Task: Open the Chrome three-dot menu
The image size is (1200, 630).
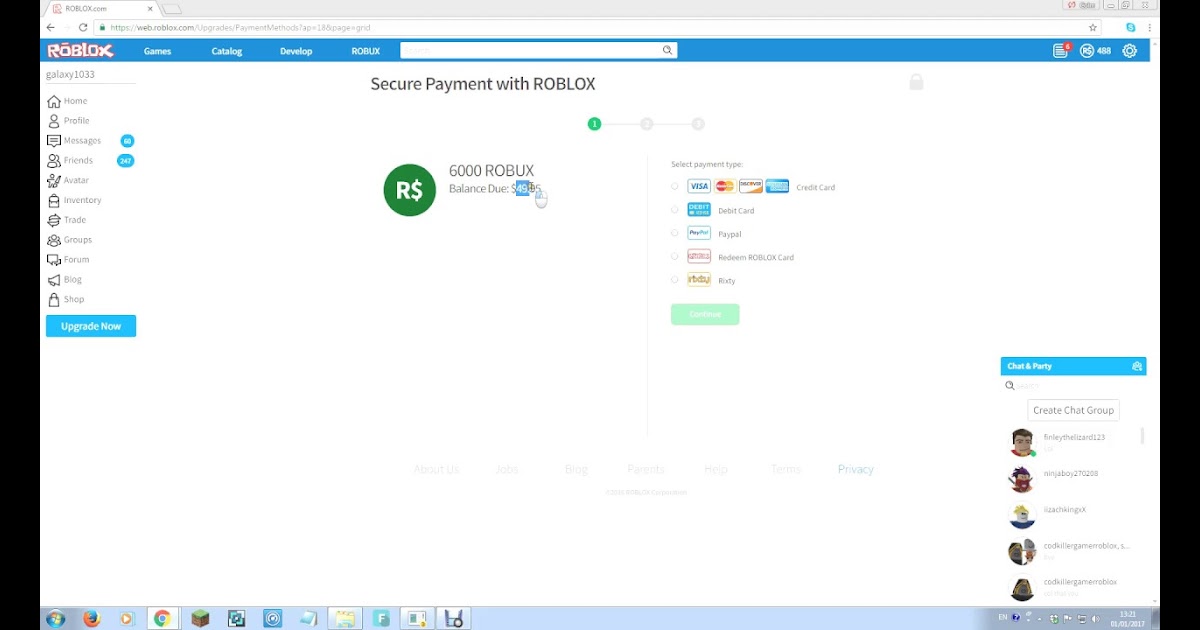Action: pyautogui.click(x=1150, y=28)
